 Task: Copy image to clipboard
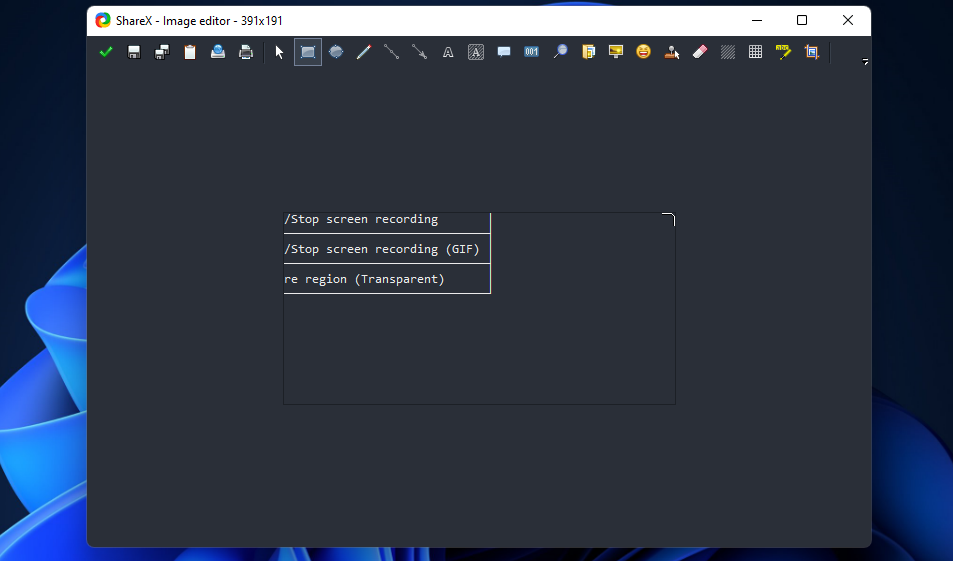pyautogui.click(x=190, y=52)
